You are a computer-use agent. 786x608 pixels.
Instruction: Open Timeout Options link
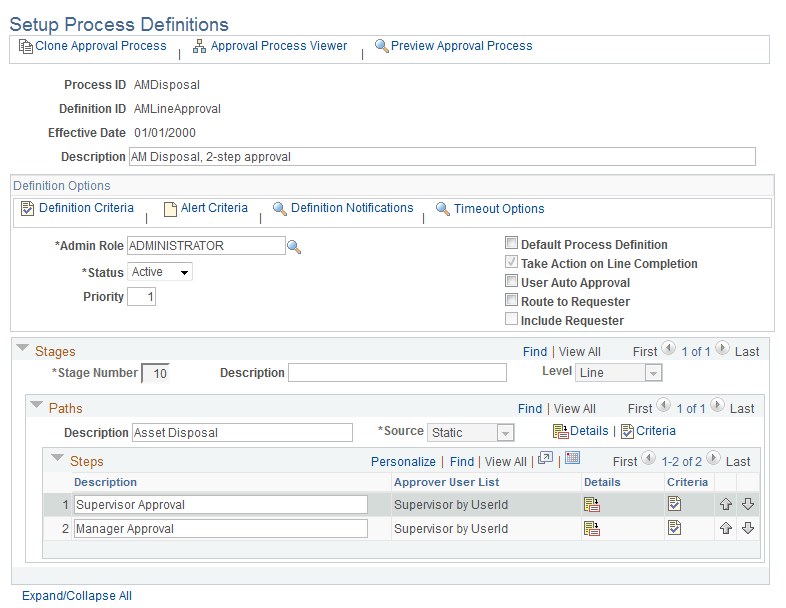499,209
